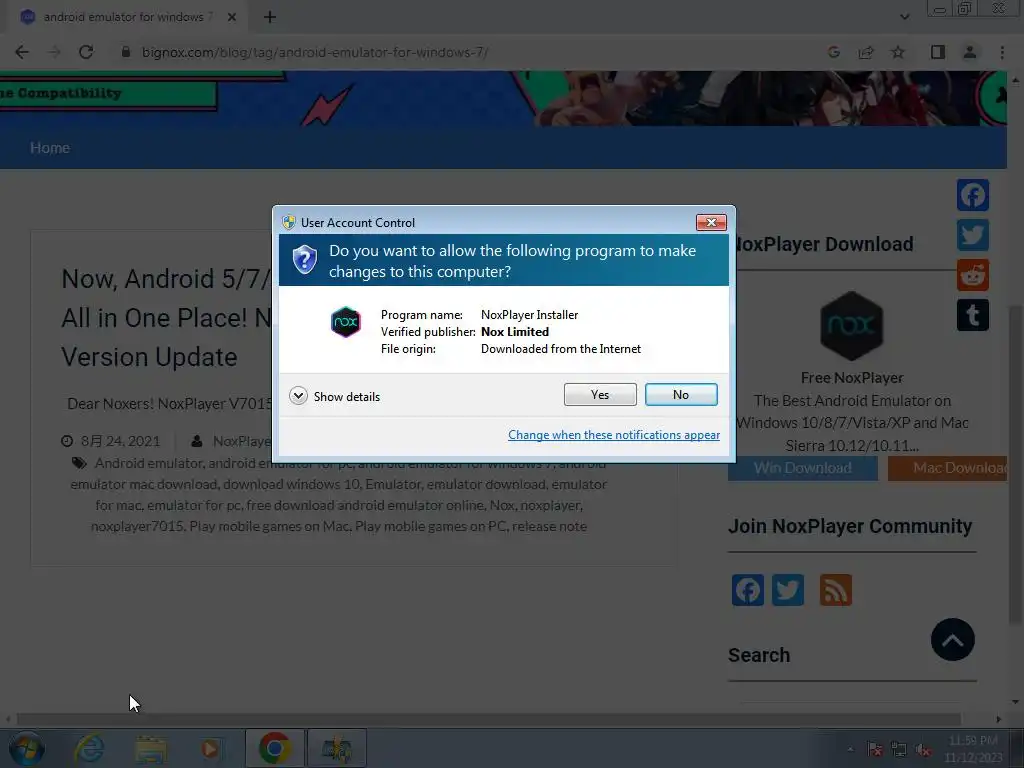The image size is (1024, 768).
Task: Open the NoxPlayer Community Twitter icon
Action: point(788,590)
